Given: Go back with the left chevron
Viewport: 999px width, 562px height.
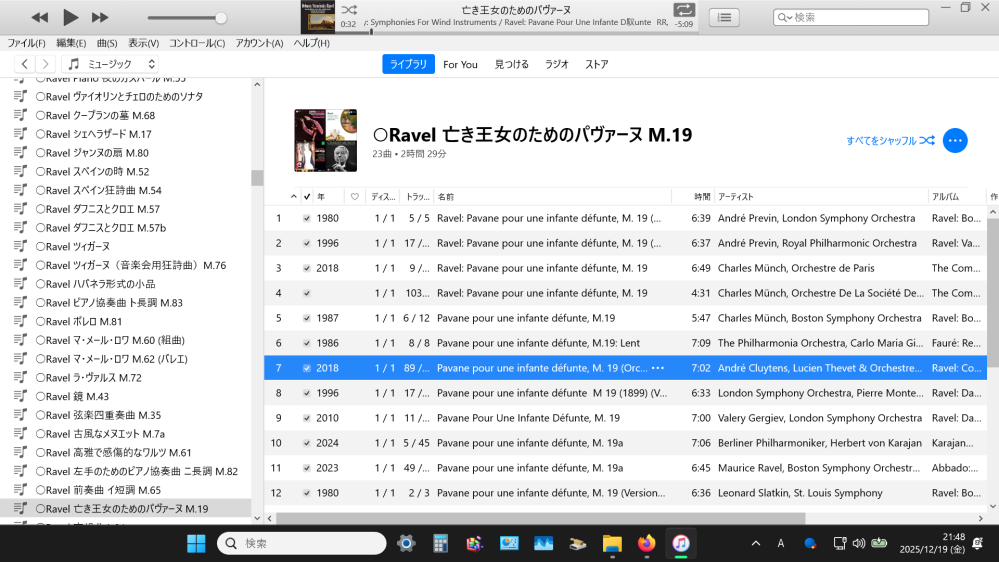Looking at the screenshot, I should (24, 64).
